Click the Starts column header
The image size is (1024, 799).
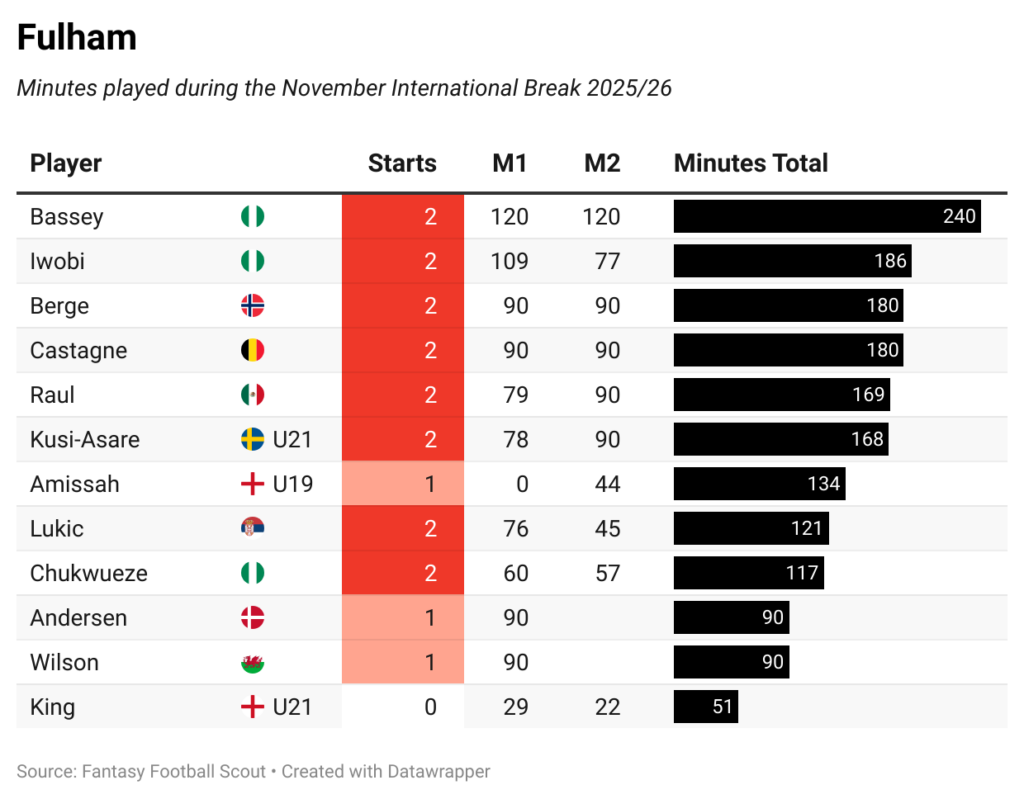coord(402,164)
